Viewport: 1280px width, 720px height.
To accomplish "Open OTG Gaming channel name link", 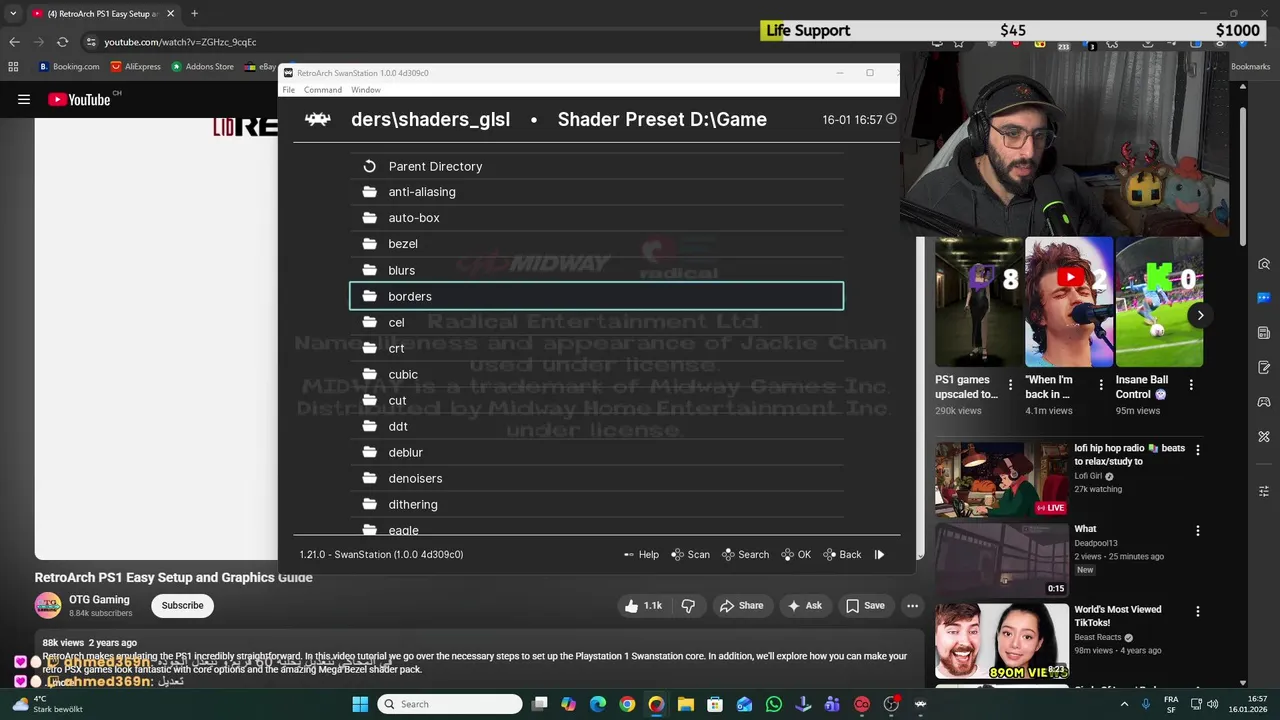I will pos(99,599).
